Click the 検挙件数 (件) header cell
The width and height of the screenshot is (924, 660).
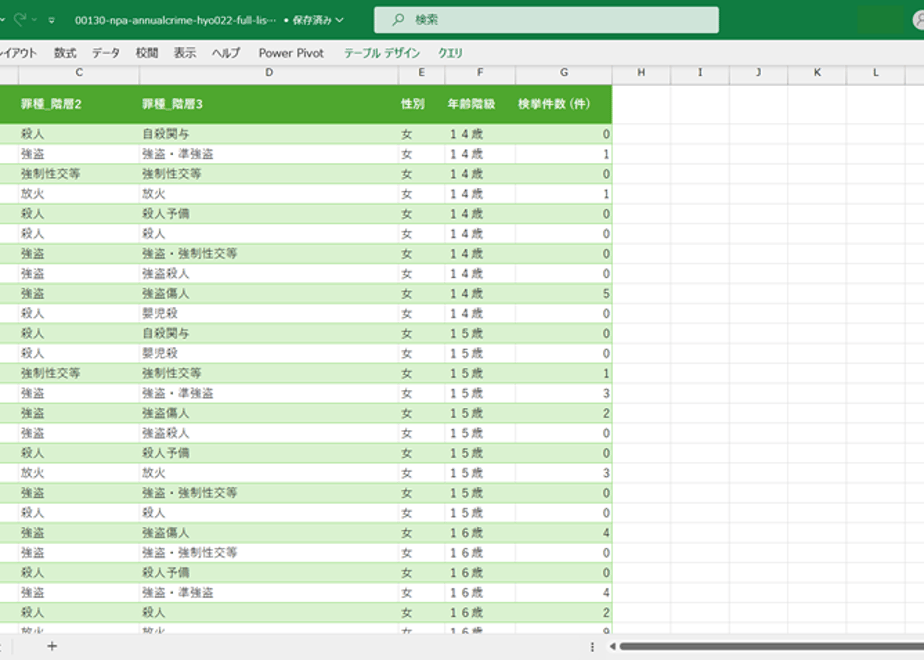[x=564, y=104]
